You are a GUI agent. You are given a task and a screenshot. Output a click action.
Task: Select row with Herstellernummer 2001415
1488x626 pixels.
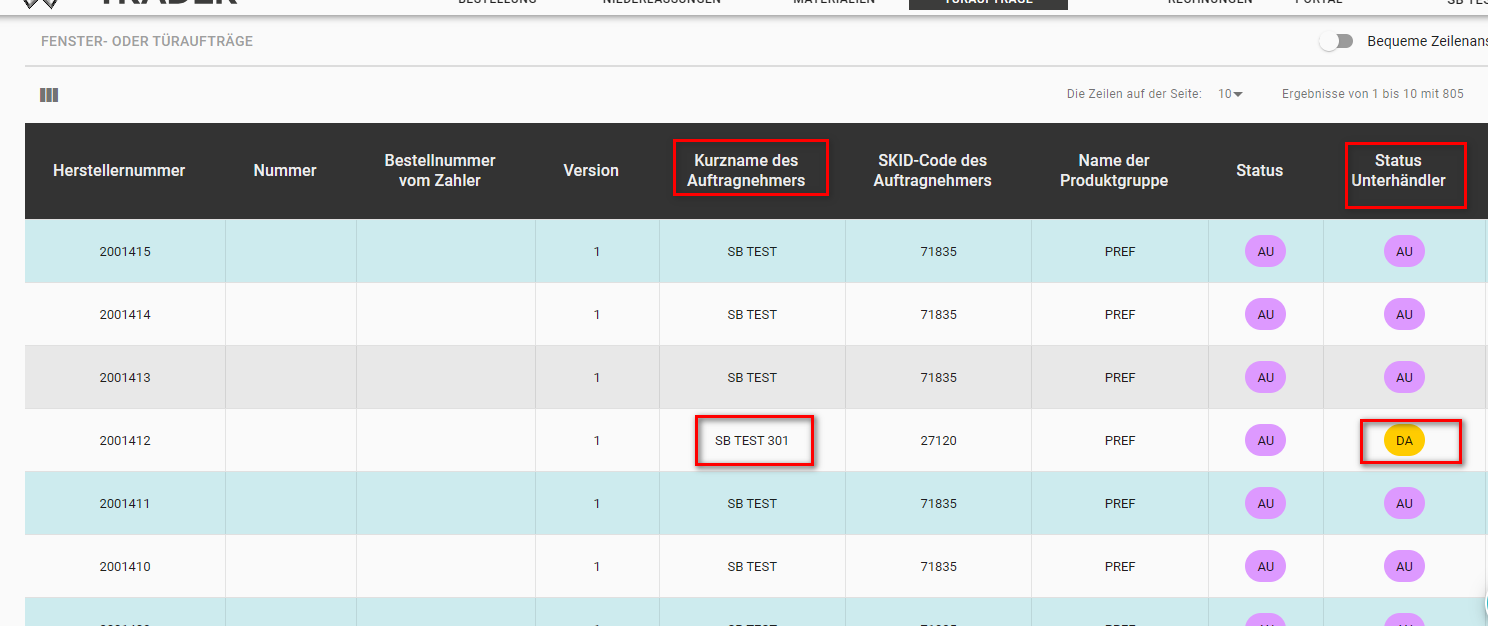[125, 252]
